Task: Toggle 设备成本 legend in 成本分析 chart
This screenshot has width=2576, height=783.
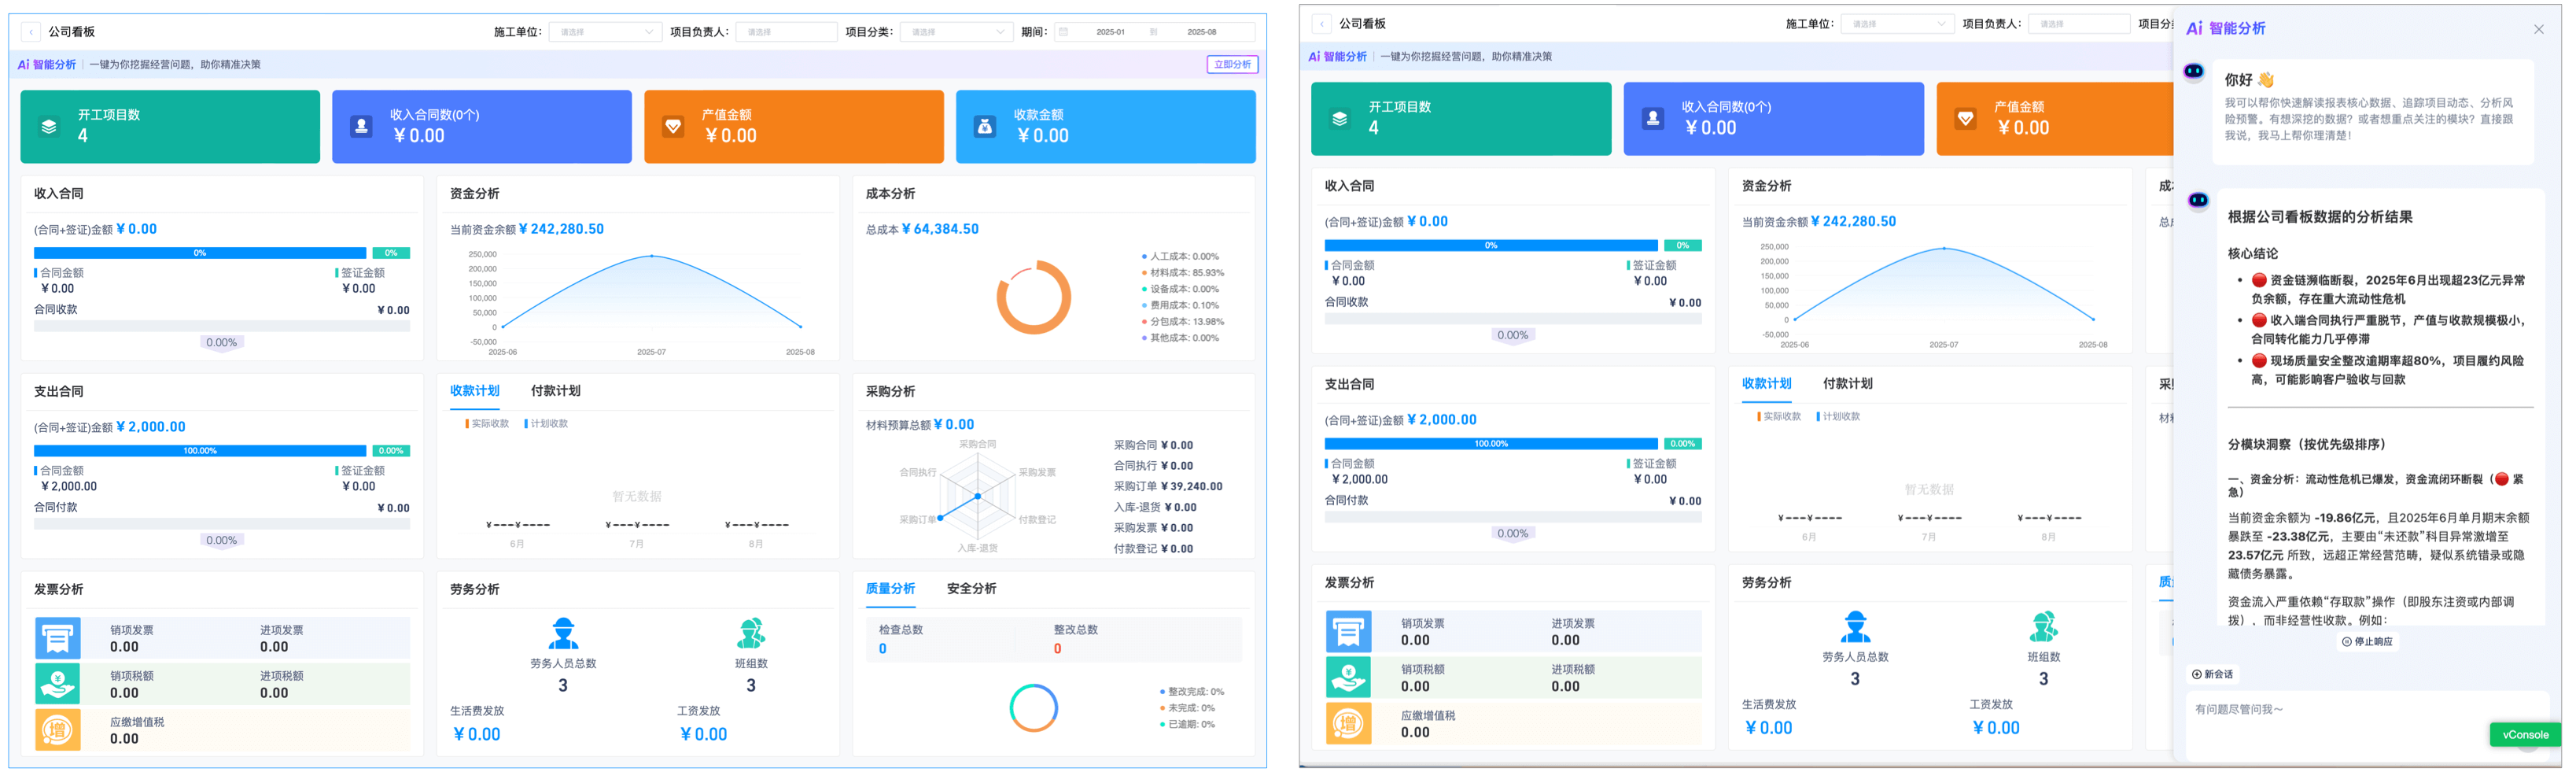Action: coord(1180,289)
